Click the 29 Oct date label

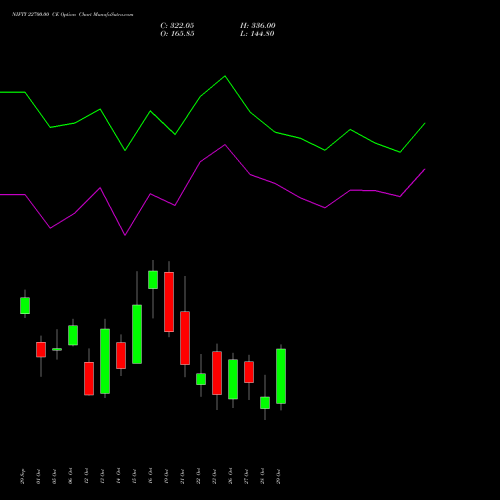pos(278,477)
